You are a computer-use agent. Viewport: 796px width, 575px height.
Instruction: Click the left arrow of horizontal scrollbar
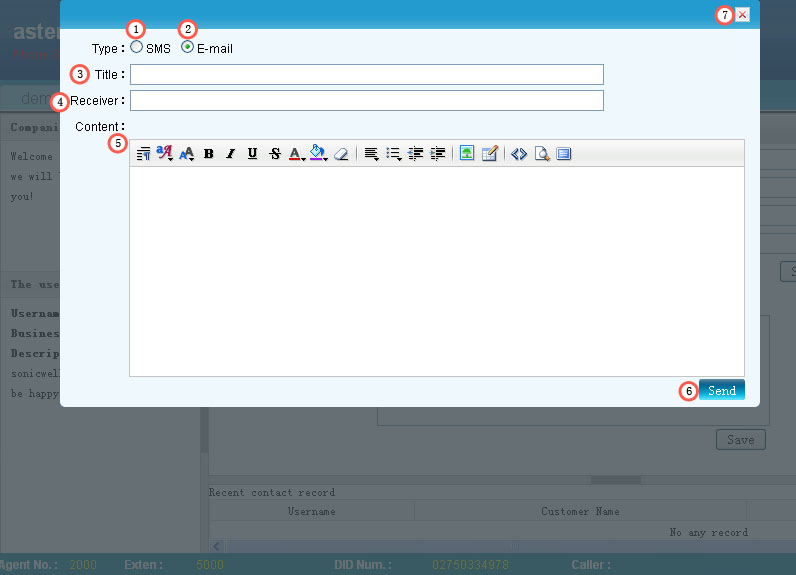(x=216, y=546)
